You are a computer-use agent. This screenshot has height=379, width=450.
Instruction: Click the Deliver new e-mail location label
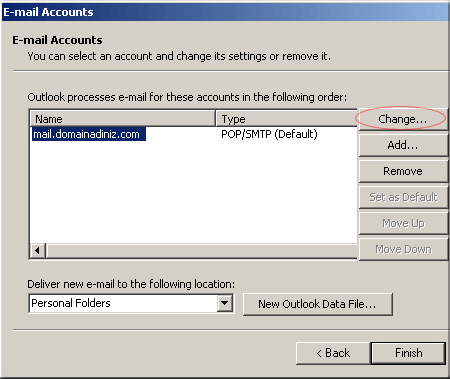[x=131, y=284]
